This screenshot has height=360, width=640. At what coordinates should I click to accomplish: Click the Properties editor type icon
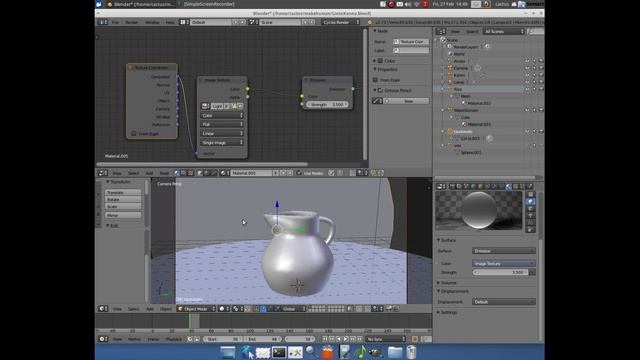[x=440, y=187]
